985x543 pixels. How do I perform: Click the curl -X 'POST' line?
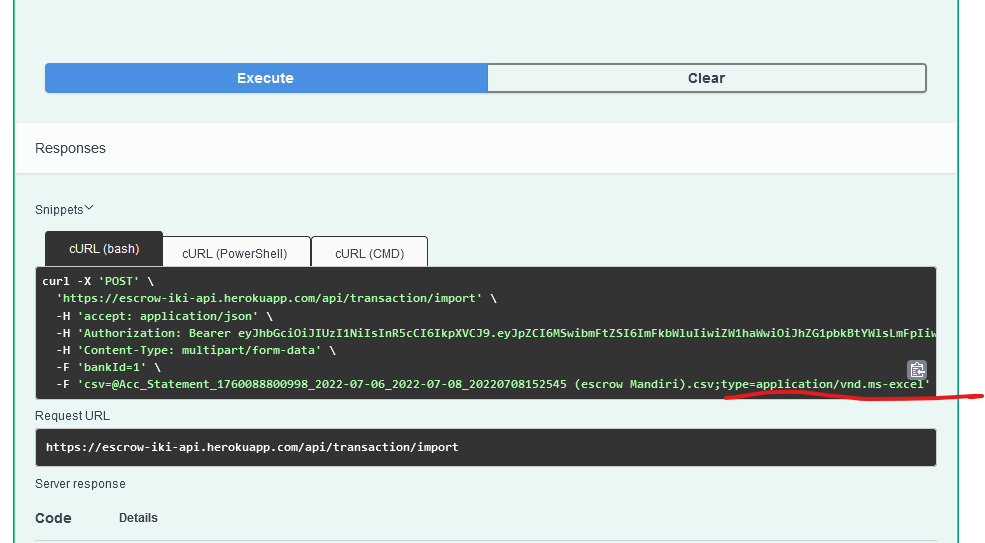pyautogui.click(x=96, y=281)
